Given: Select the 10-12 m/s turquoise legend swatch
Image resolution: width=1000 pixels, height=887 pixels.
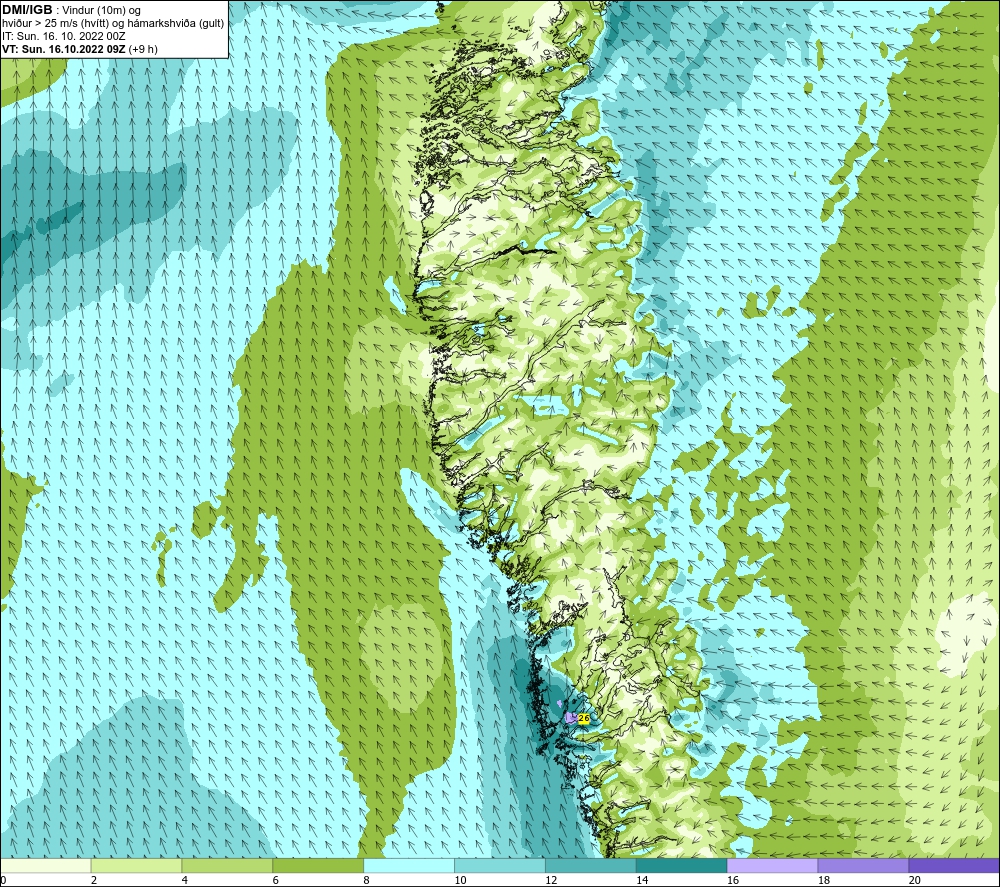Looking at the screenshot, I should tap(500, 866).
